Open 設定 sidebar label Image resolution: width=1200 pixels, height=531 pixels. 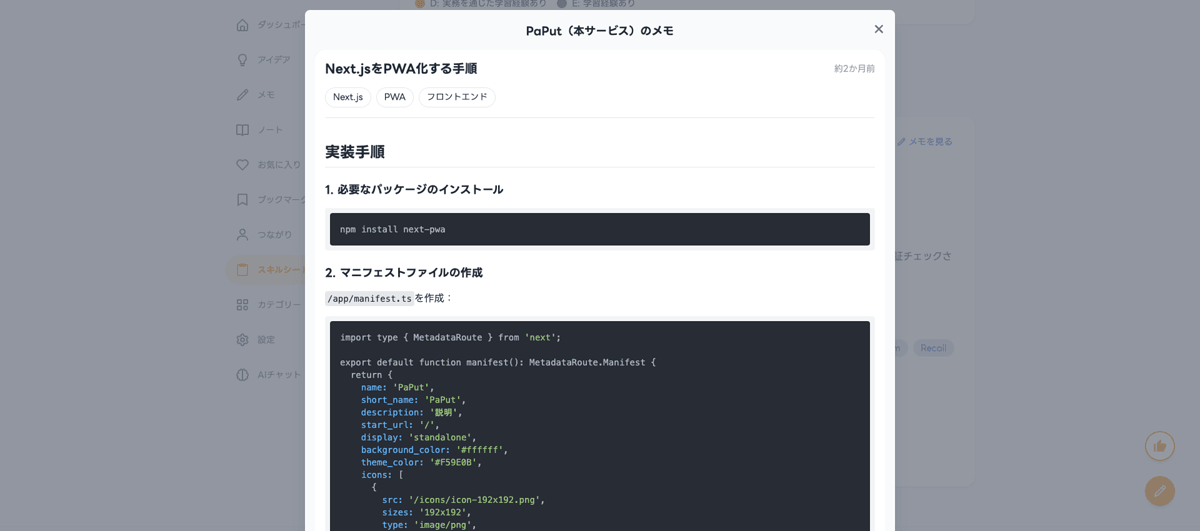pyautogui.click(x=266, y=339)
